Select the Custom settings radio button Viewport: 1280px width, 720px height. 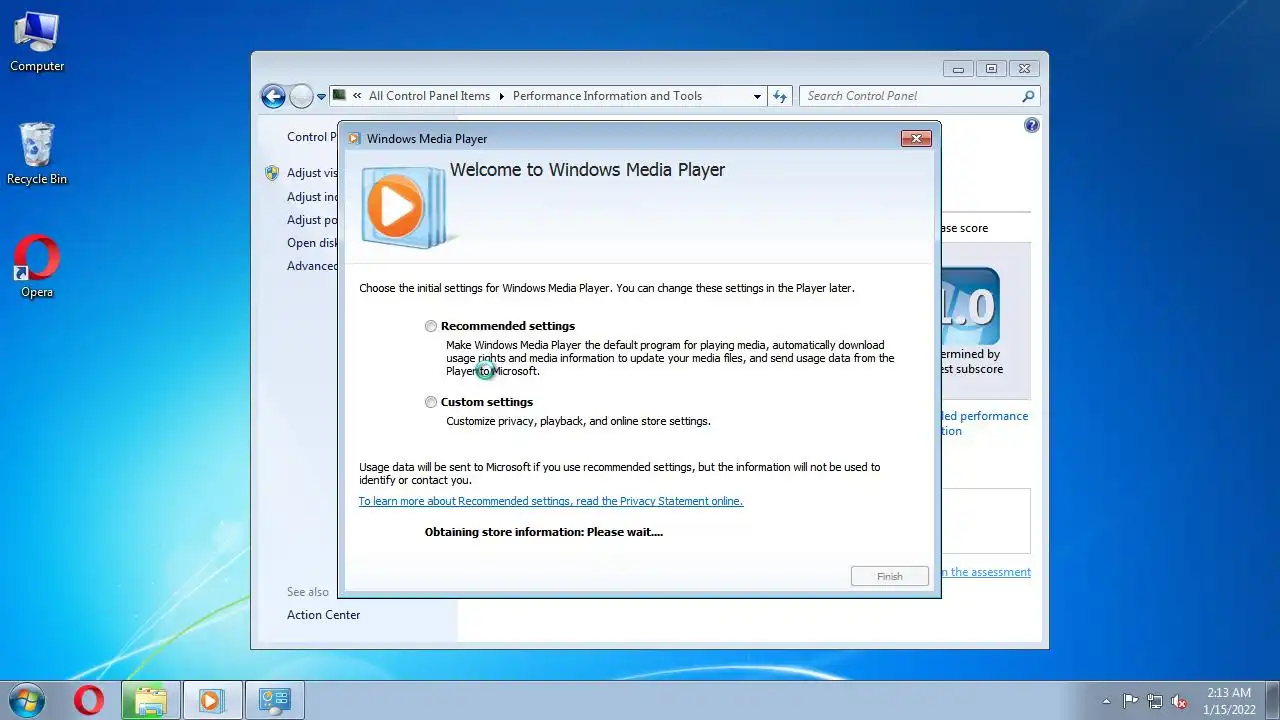pyautogui.click(x=431, y=402)
